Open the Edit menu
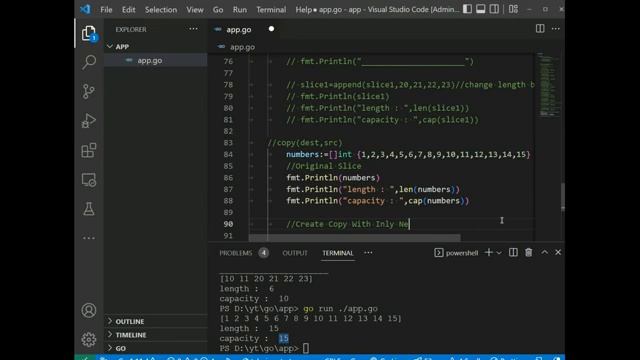Viewport: 640px width, 360px height. [x=128, y=9]
